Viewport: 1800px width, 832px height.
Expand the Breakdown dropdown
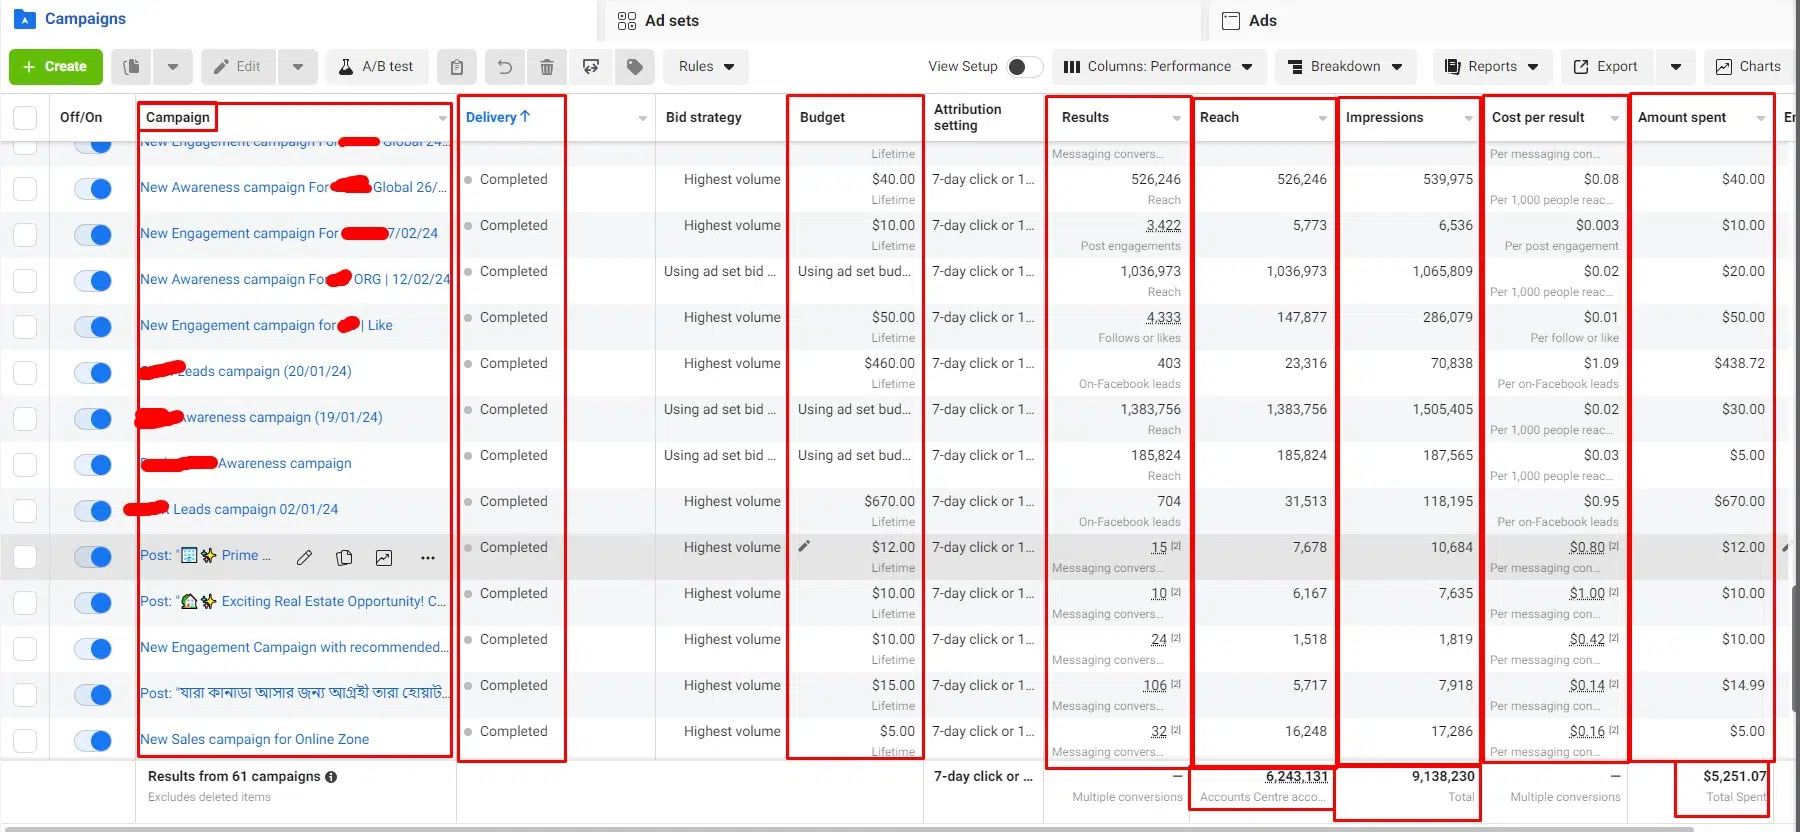pyautogui.click(x=1345, y=67)
